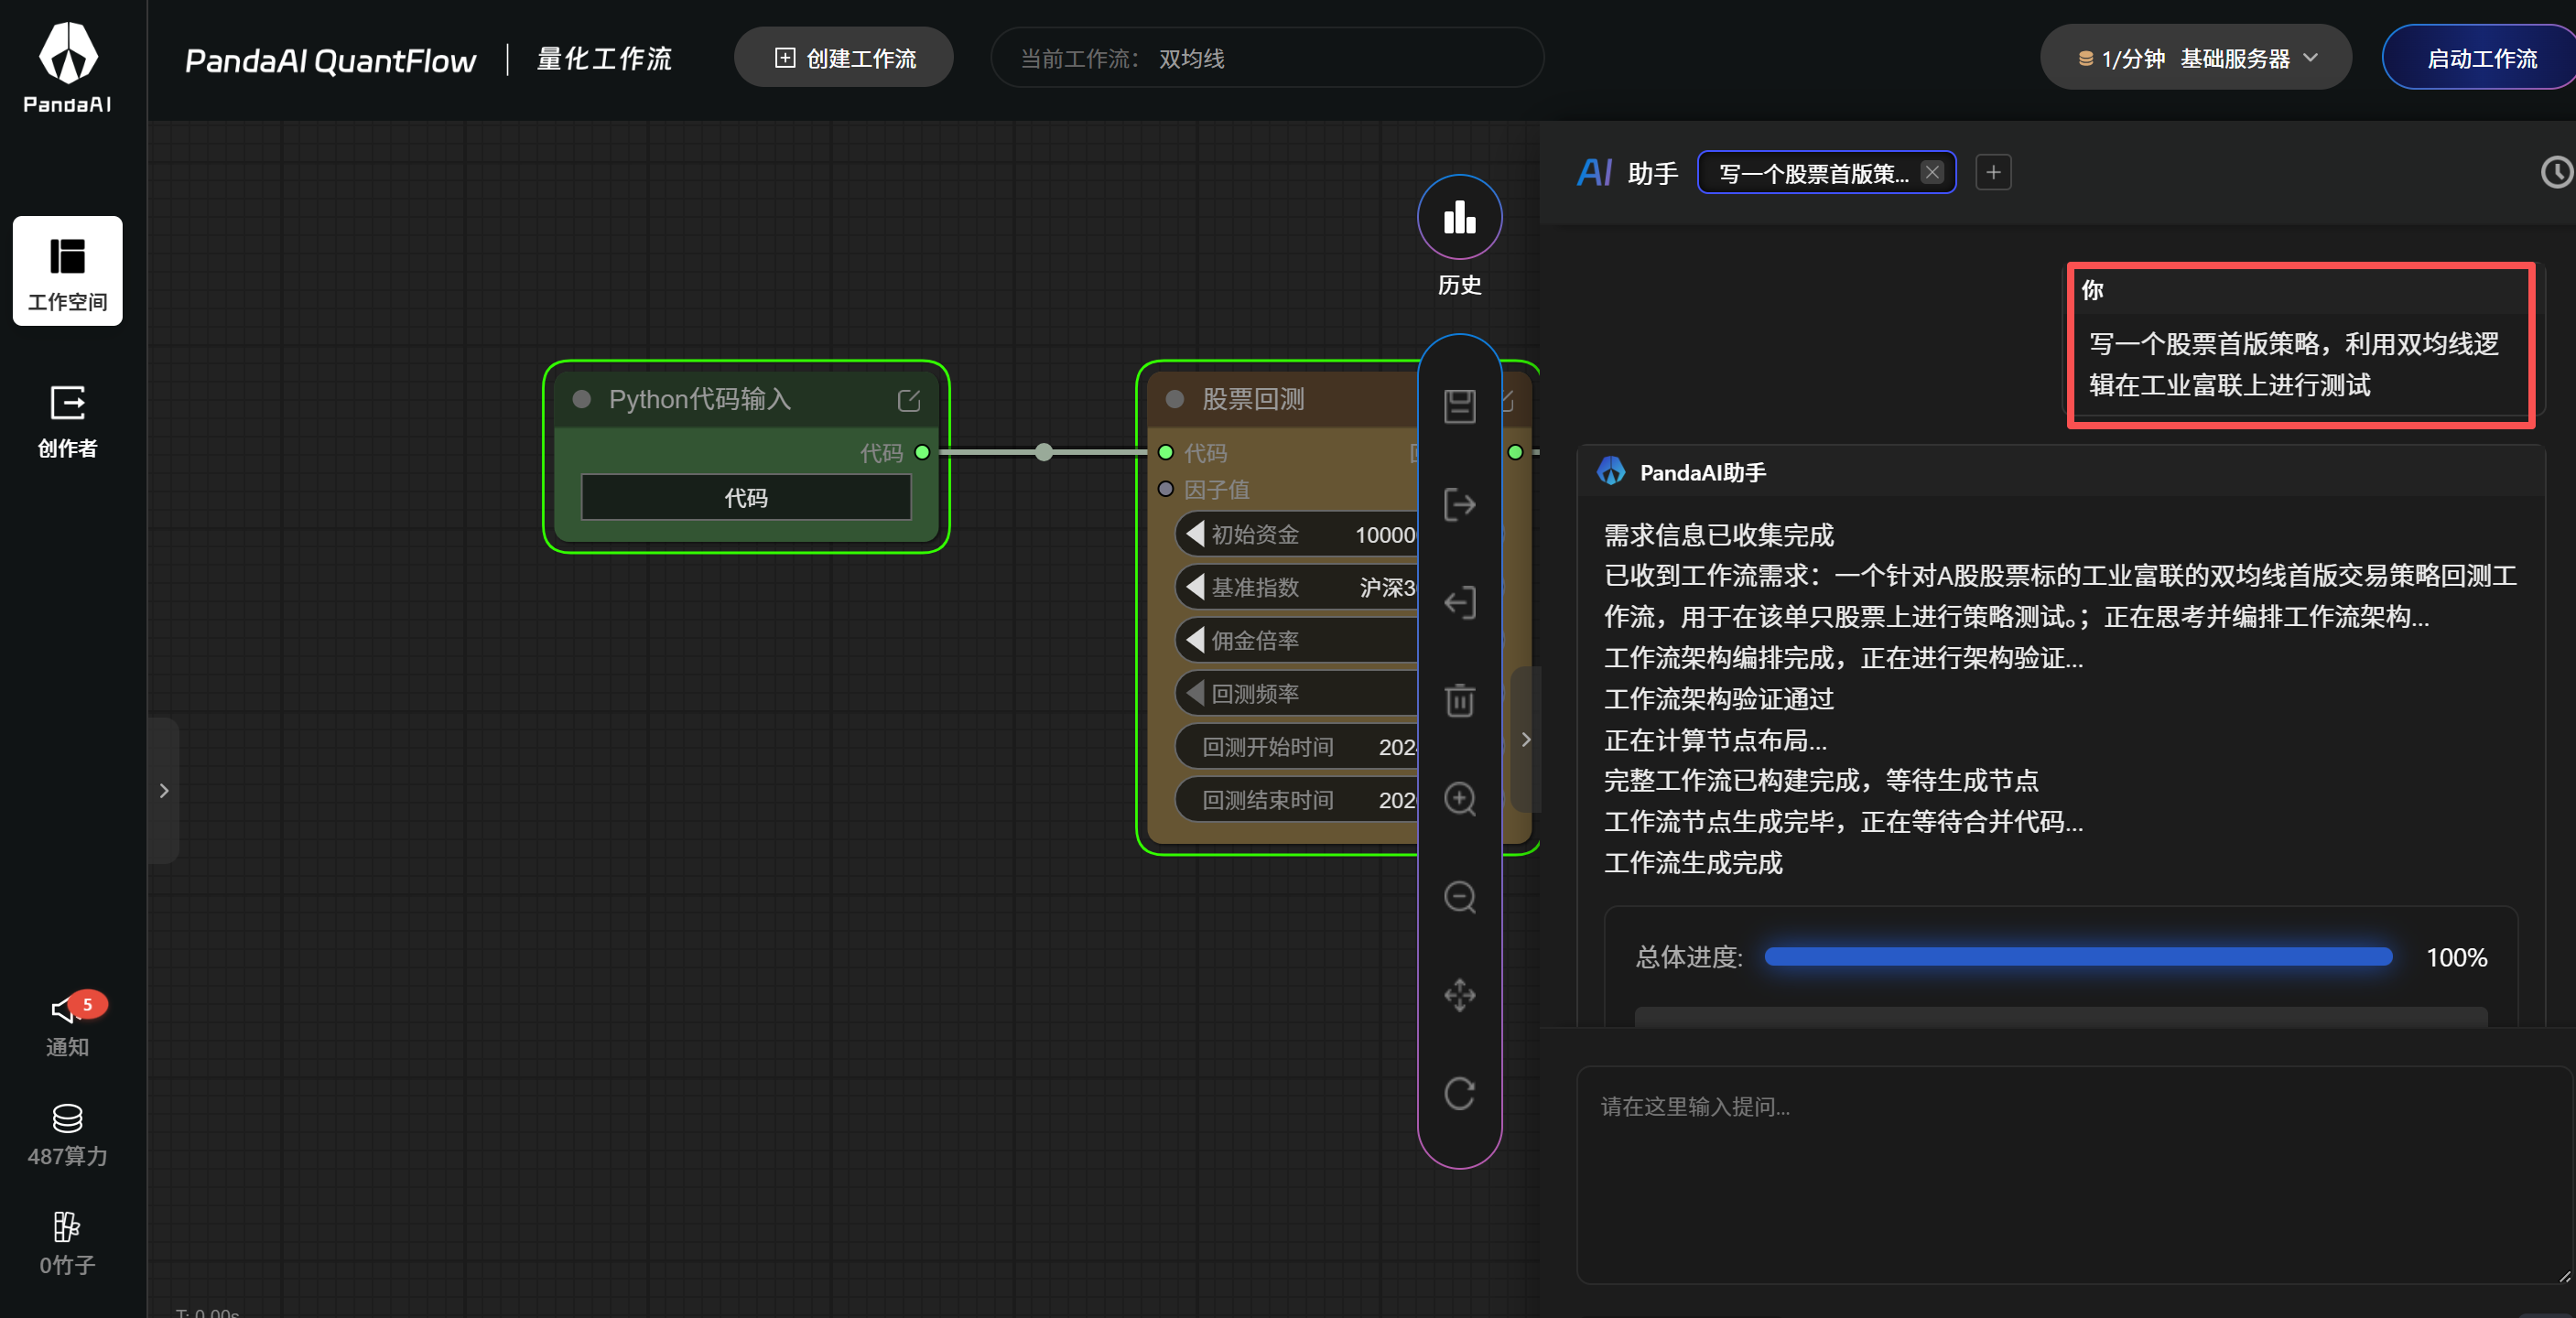The height and width of the screenshot is (1318, 2576).
Task: Click the save workflow icon
Action: (x=1459, y=406)
